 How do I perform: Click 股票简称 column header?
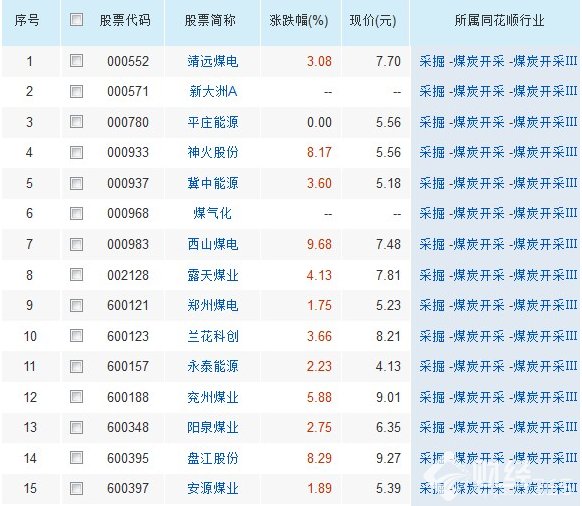[x=210, y=20]
